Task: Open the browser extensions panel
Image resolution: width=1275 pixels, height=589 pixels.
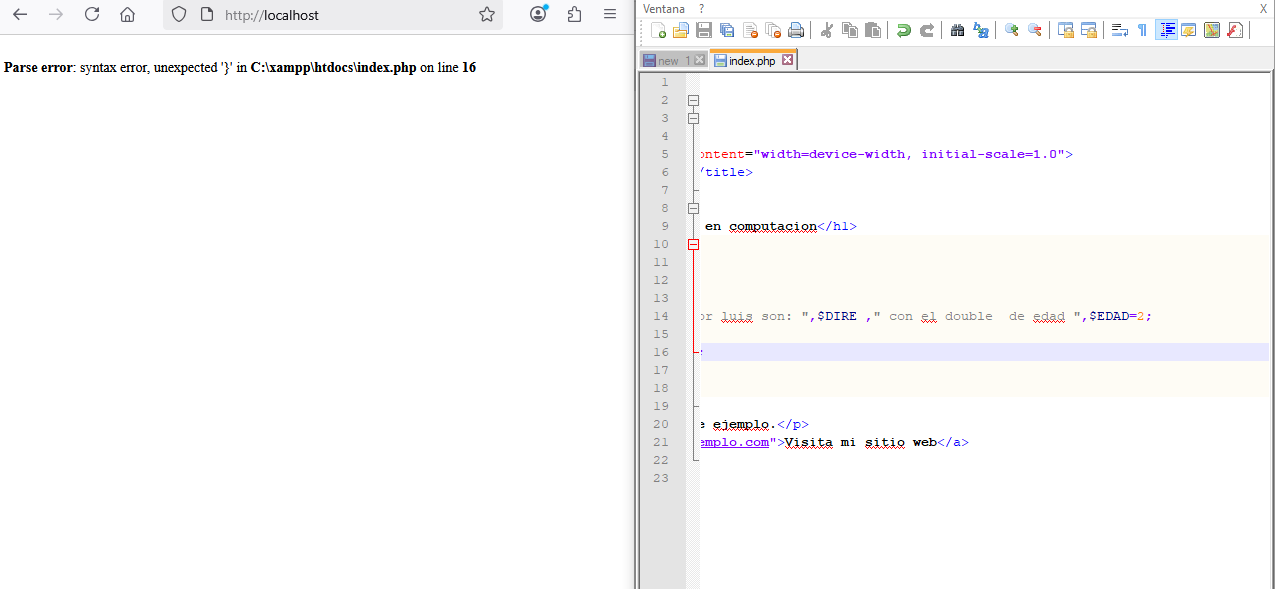Action: click(x=574, y=14)
